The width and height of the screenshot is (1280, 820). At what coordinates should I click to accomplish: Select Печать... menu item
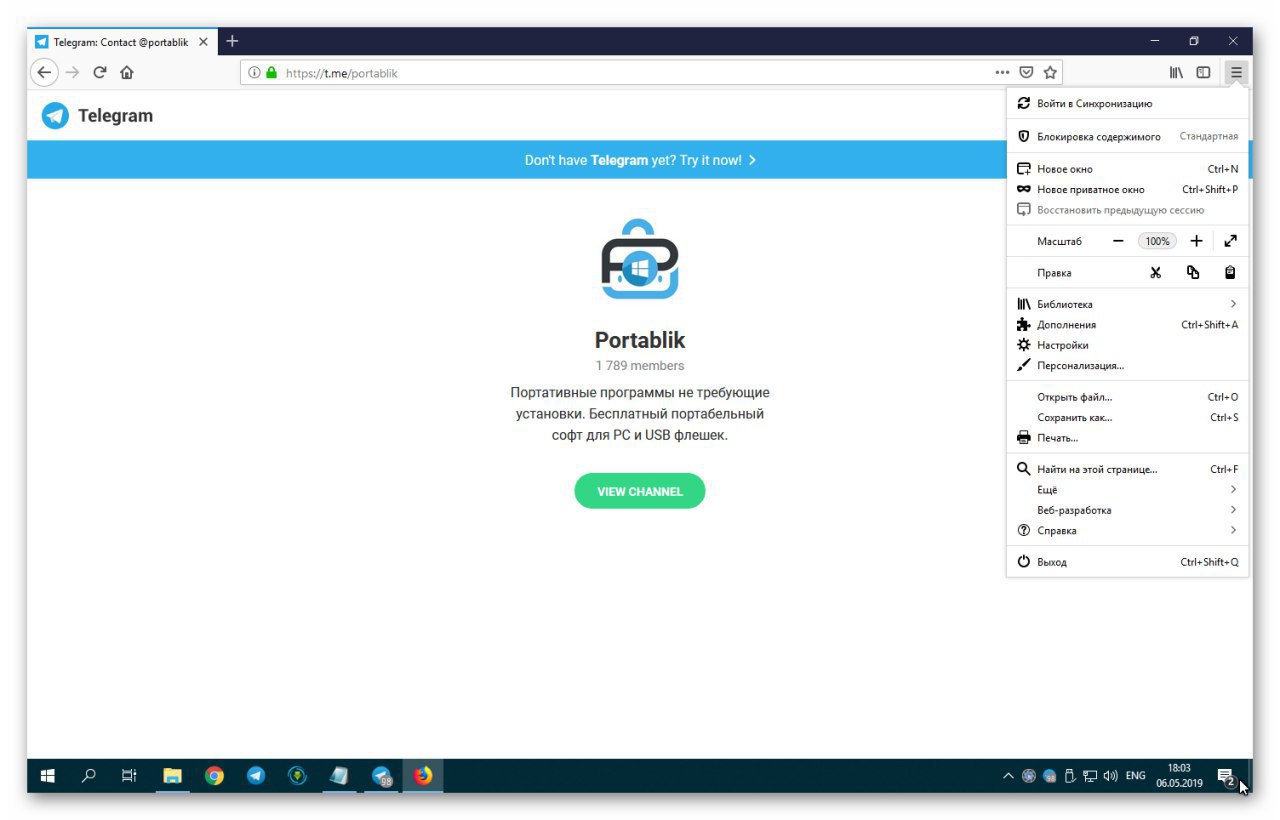coord(1127,438)
